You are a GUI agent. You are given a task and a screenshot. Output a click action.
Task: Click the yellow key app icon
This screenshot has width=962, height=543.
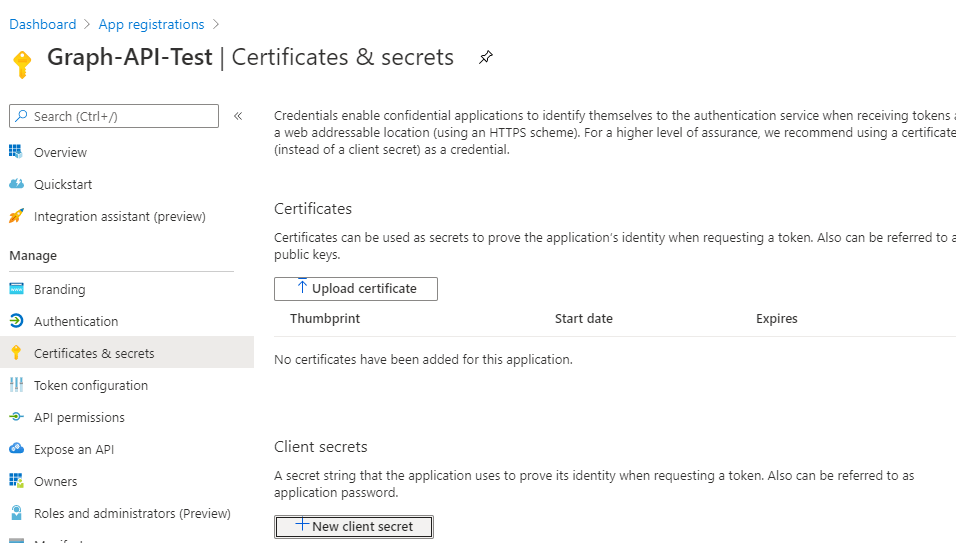(22, 64)
